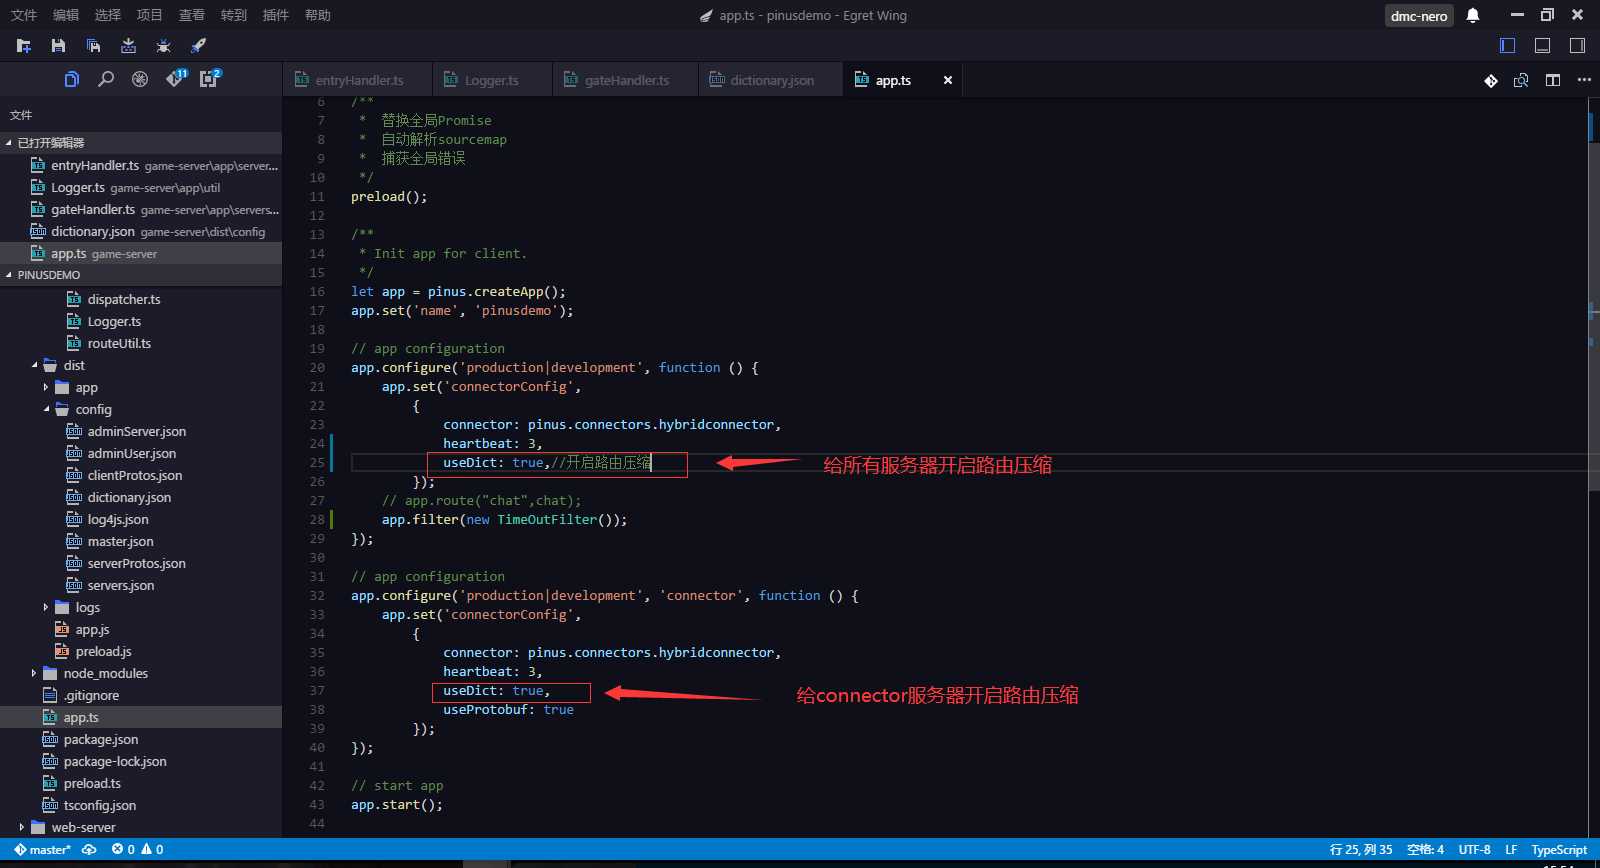Click the git changes icon in editor actions

coord(1491,80)
